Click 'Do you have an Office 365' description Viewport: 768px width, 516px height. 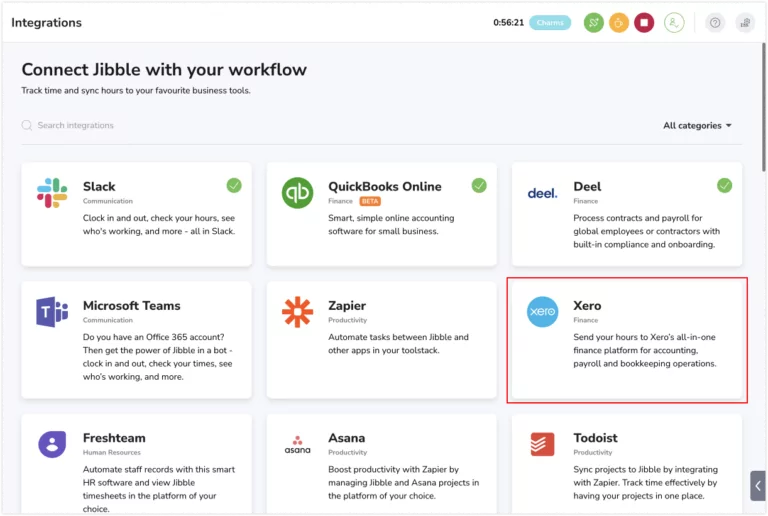[x=157, y=357]
